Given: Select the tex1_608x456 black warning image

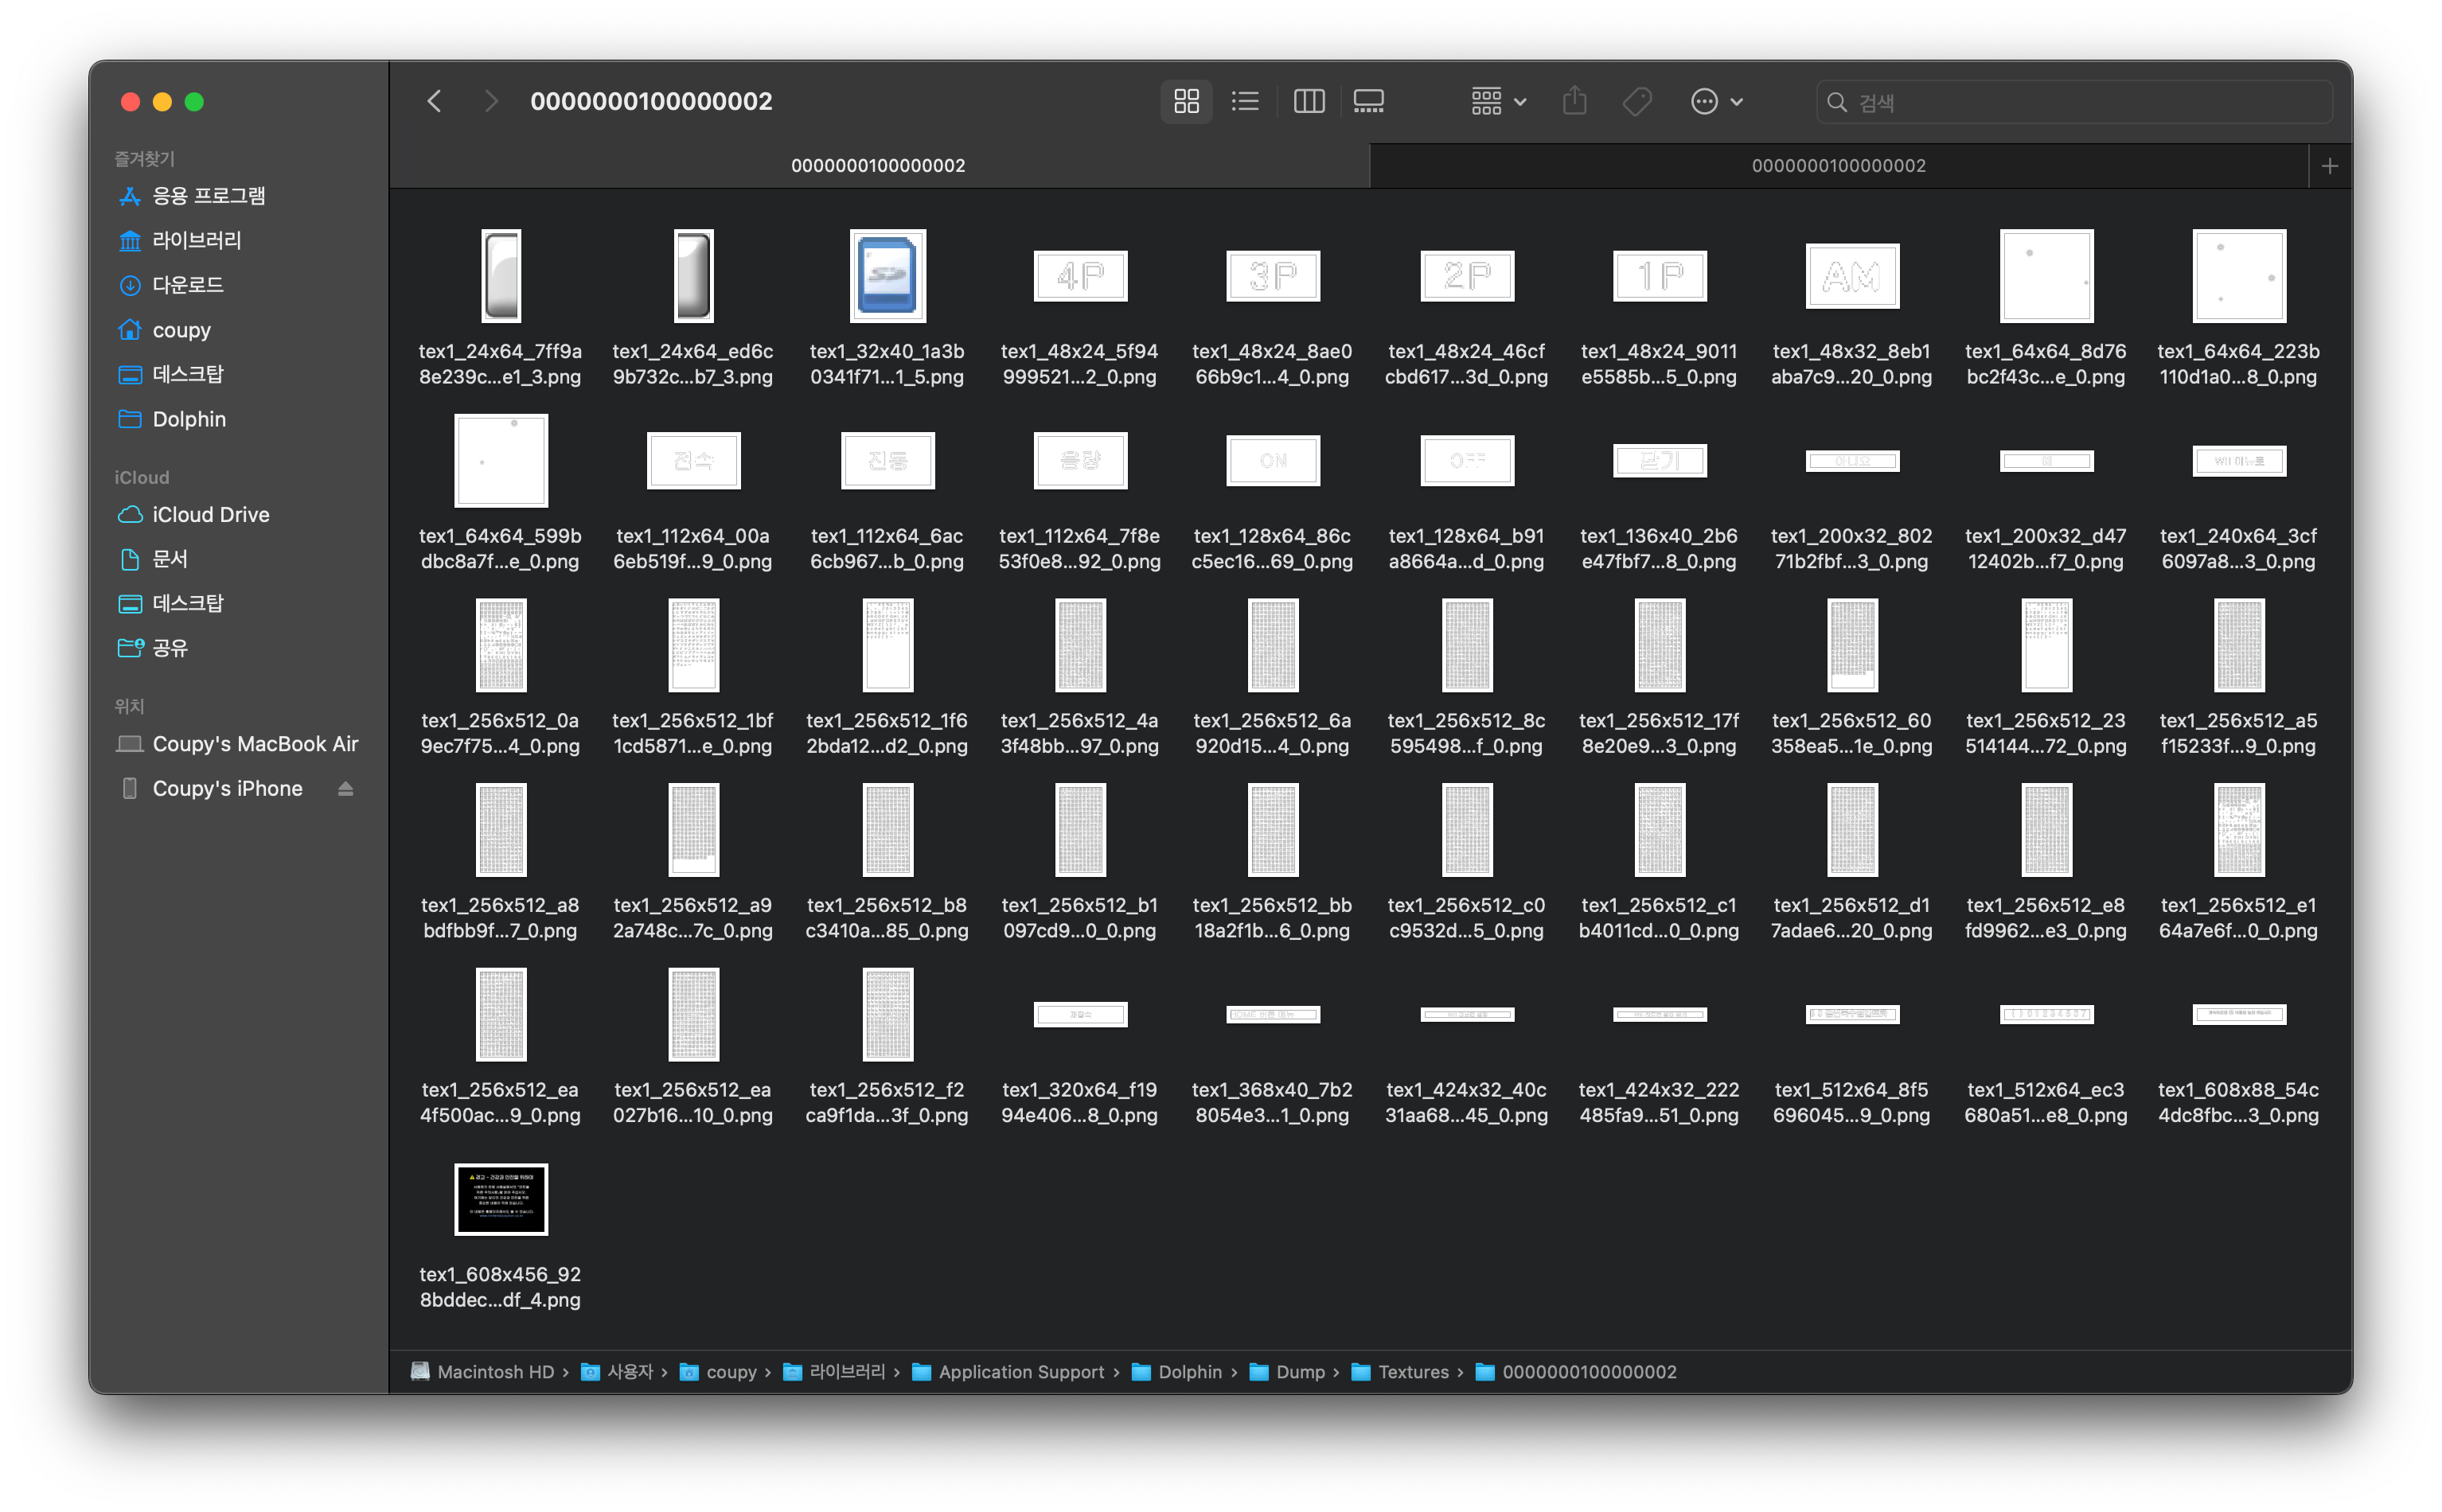Looking at the screenshot, I should 501,1199.
